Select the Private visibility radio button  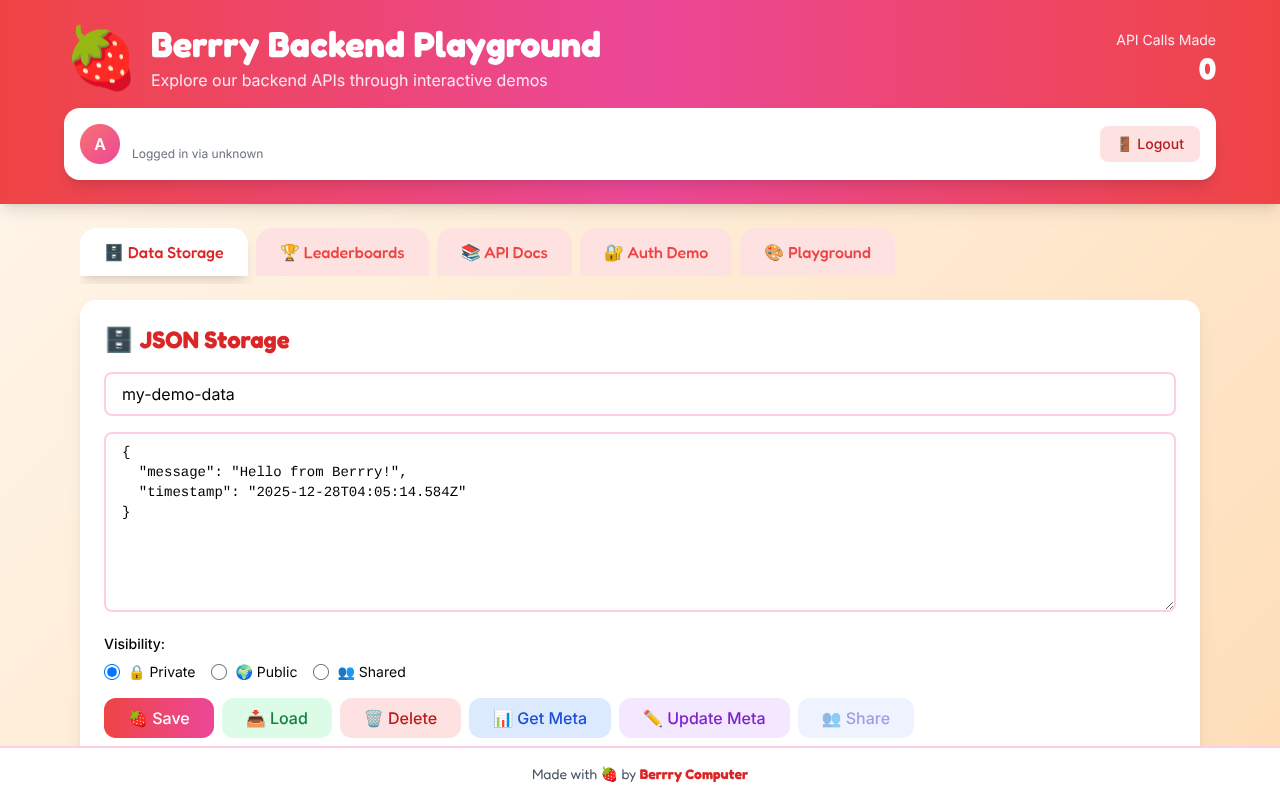[x=112, y=672]
